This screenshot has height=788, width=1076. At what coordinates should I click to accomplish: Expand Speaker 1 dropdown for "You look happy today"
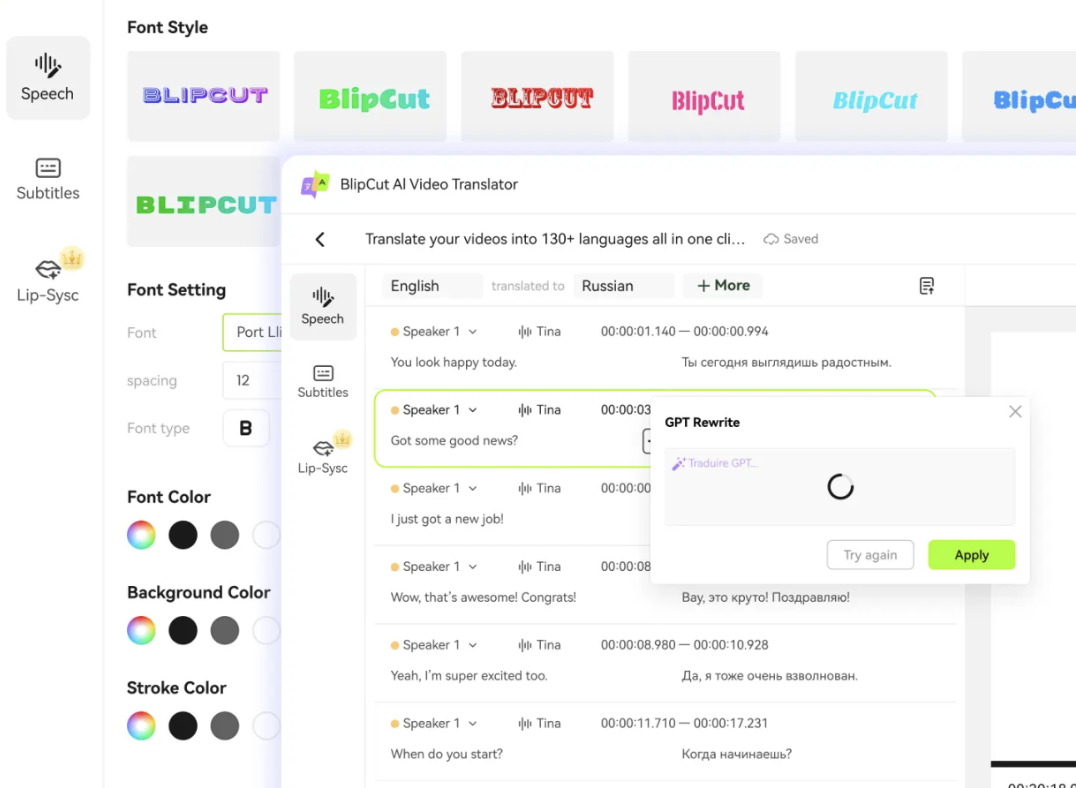(x=473, y=332)
